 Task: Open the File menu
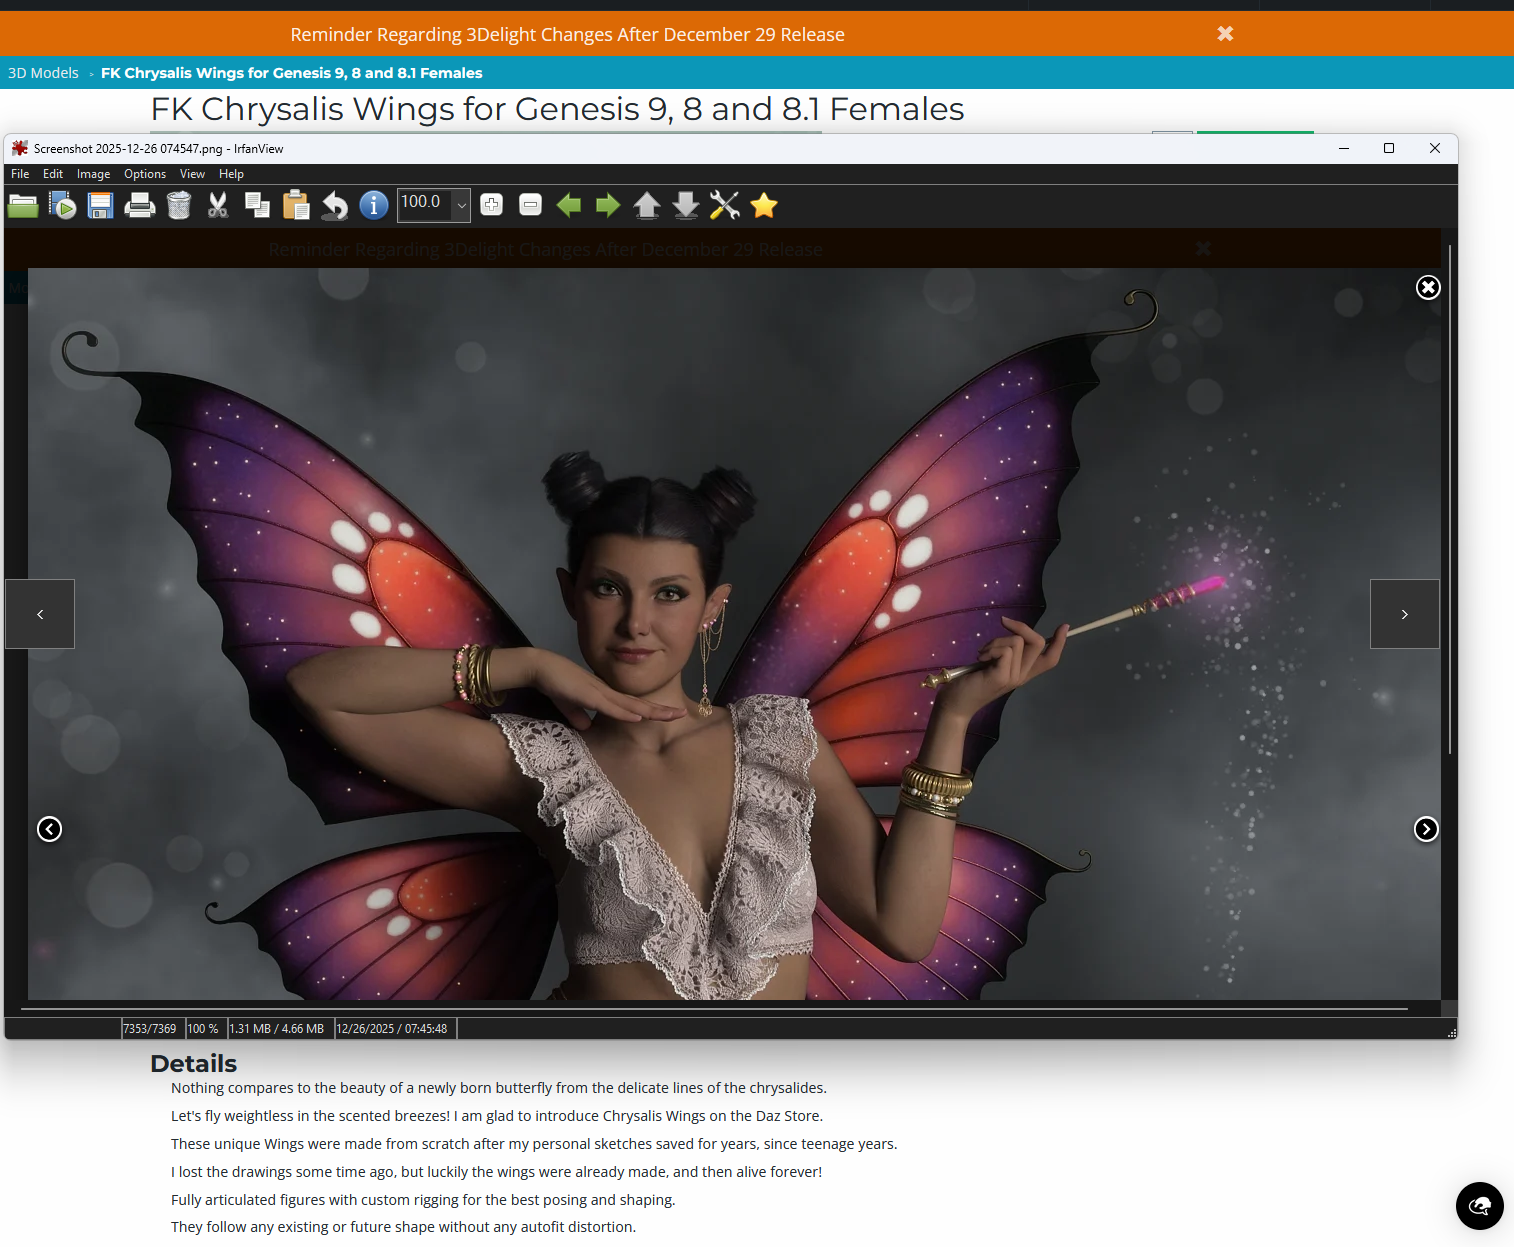click(x=20, y=174)
